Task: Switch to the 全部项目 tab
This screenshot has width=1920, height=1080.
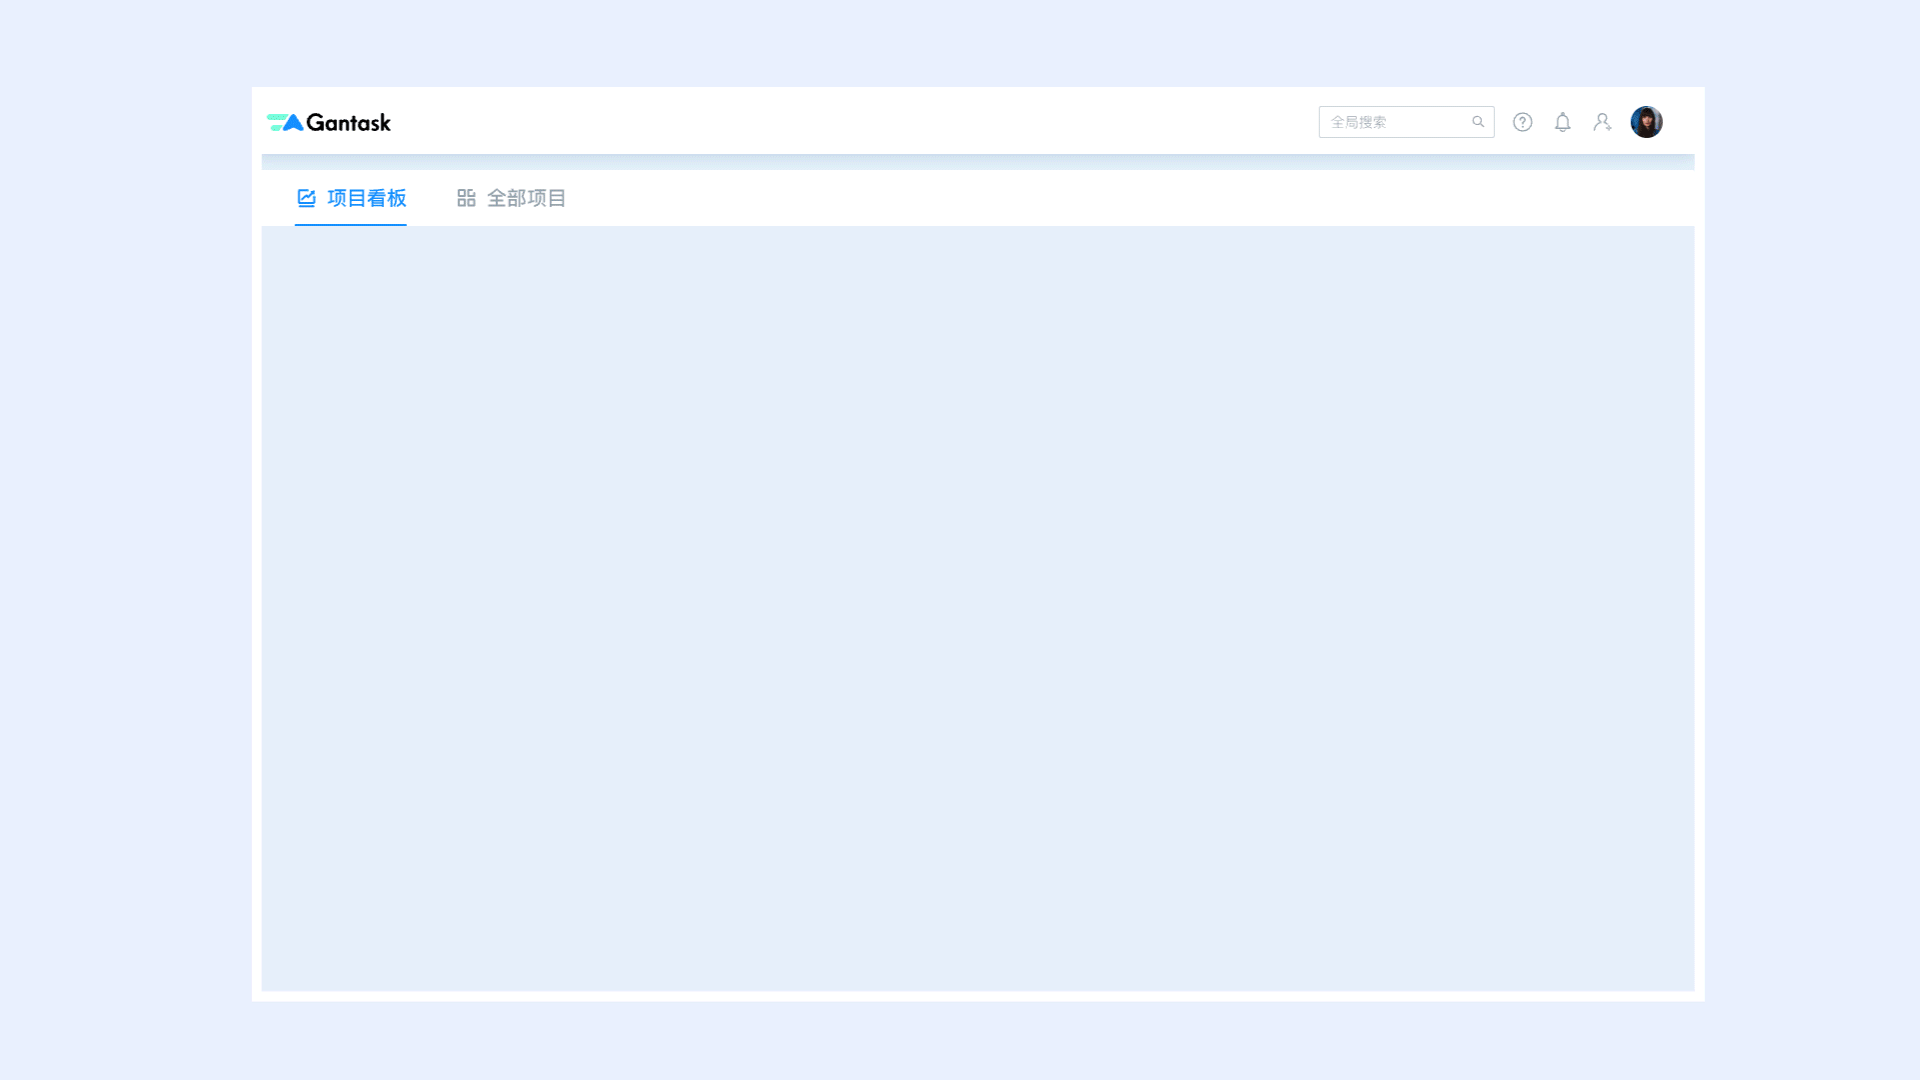Action: coord(511,198)
